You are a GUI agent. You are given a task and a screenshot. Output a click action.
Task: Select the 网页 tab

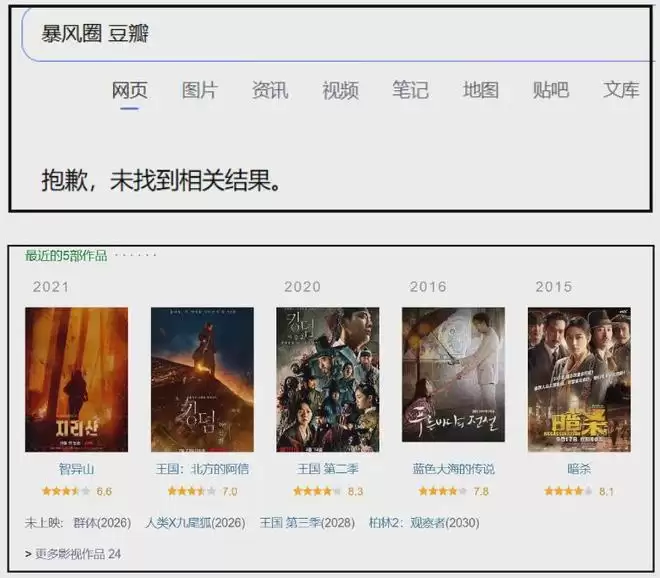(x=129, y=90)
